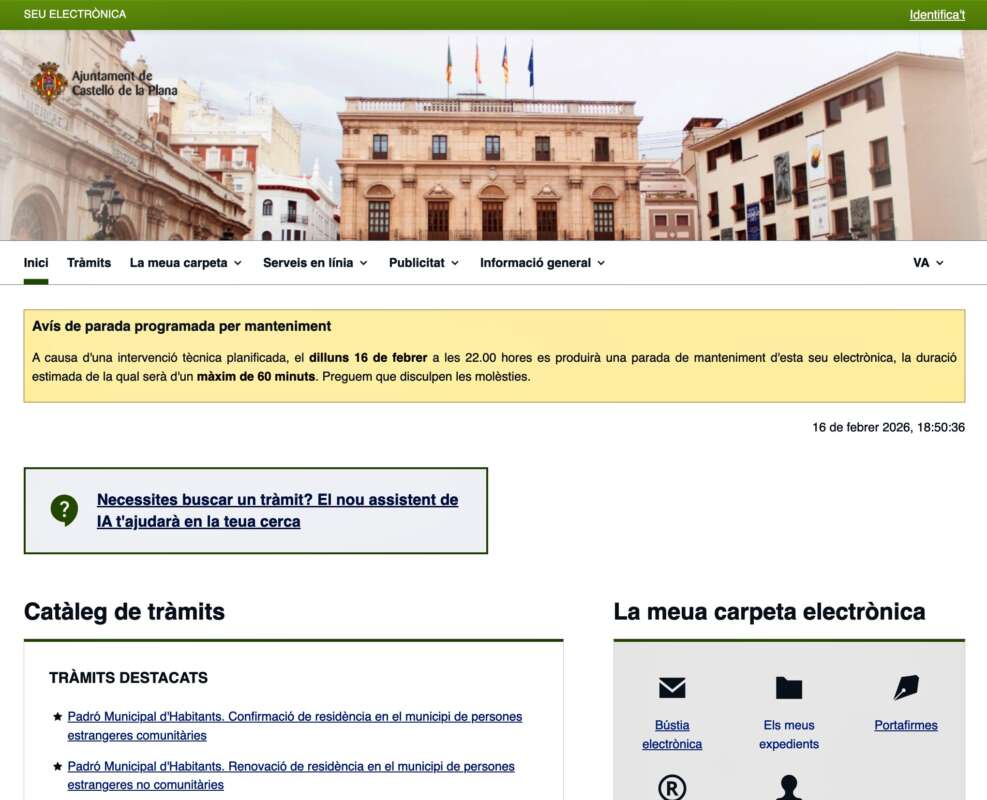Open the Tràmits menu item
987x800 pixels.
pyautogui.click(x=89, y=262)
